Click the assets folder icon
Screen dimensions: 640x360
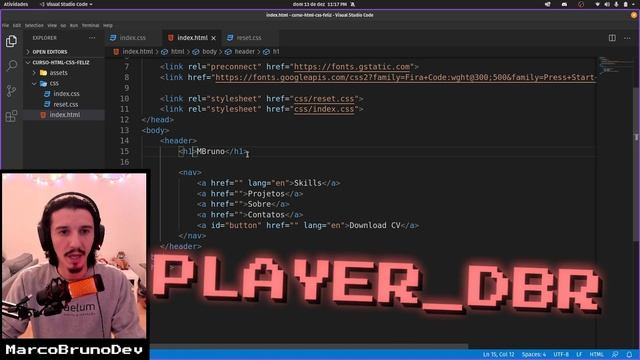[43, 73]
